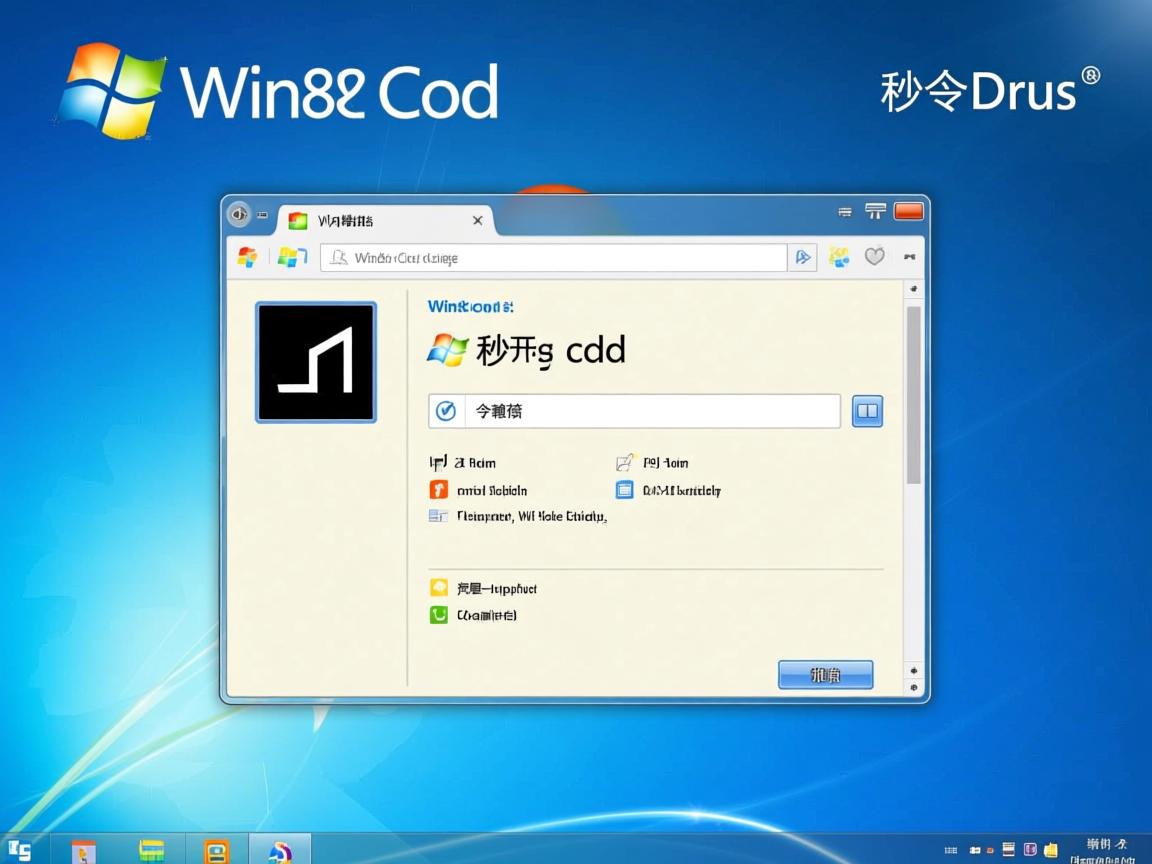Click the yellow chat bubble support icon

coord(438,588)
